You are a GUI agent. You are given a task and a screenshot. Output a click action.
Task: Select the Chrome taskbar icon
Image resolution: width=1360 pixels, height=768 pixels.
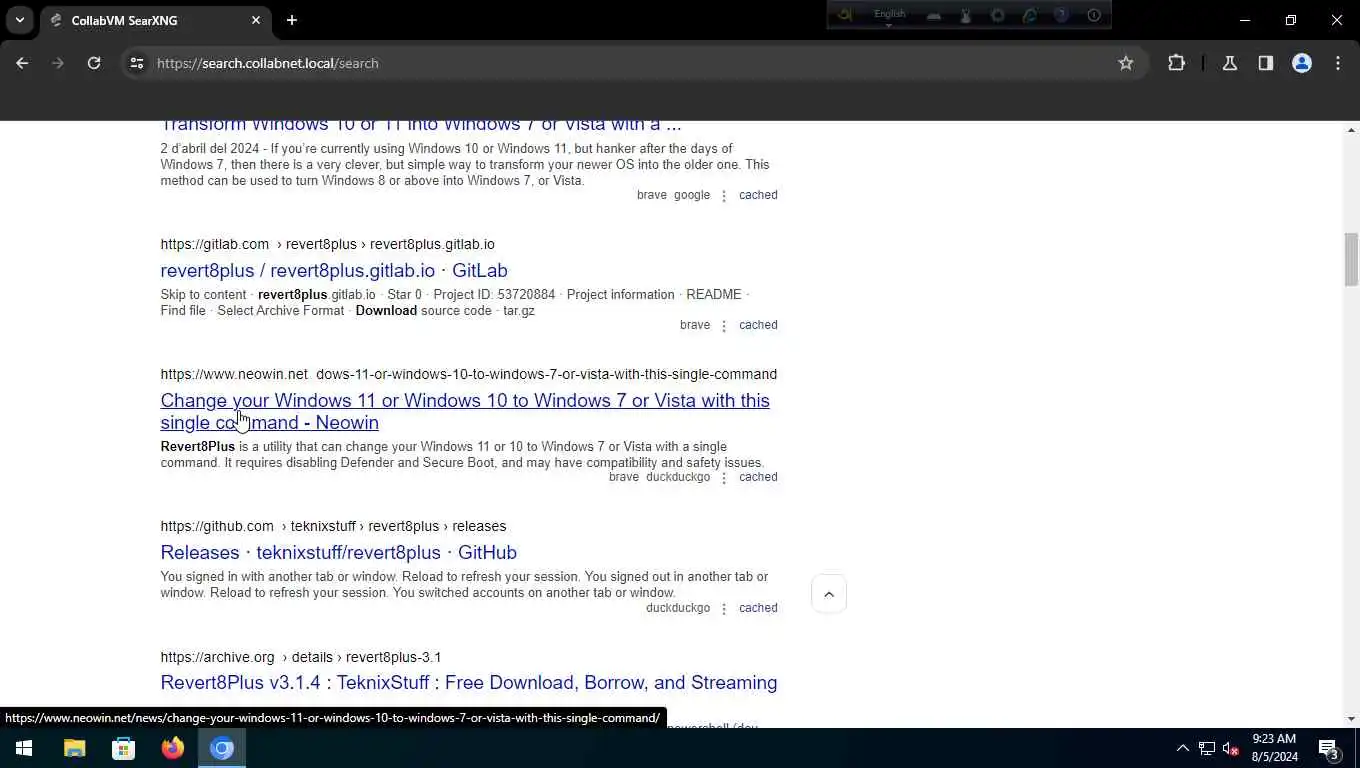point(222,748)
